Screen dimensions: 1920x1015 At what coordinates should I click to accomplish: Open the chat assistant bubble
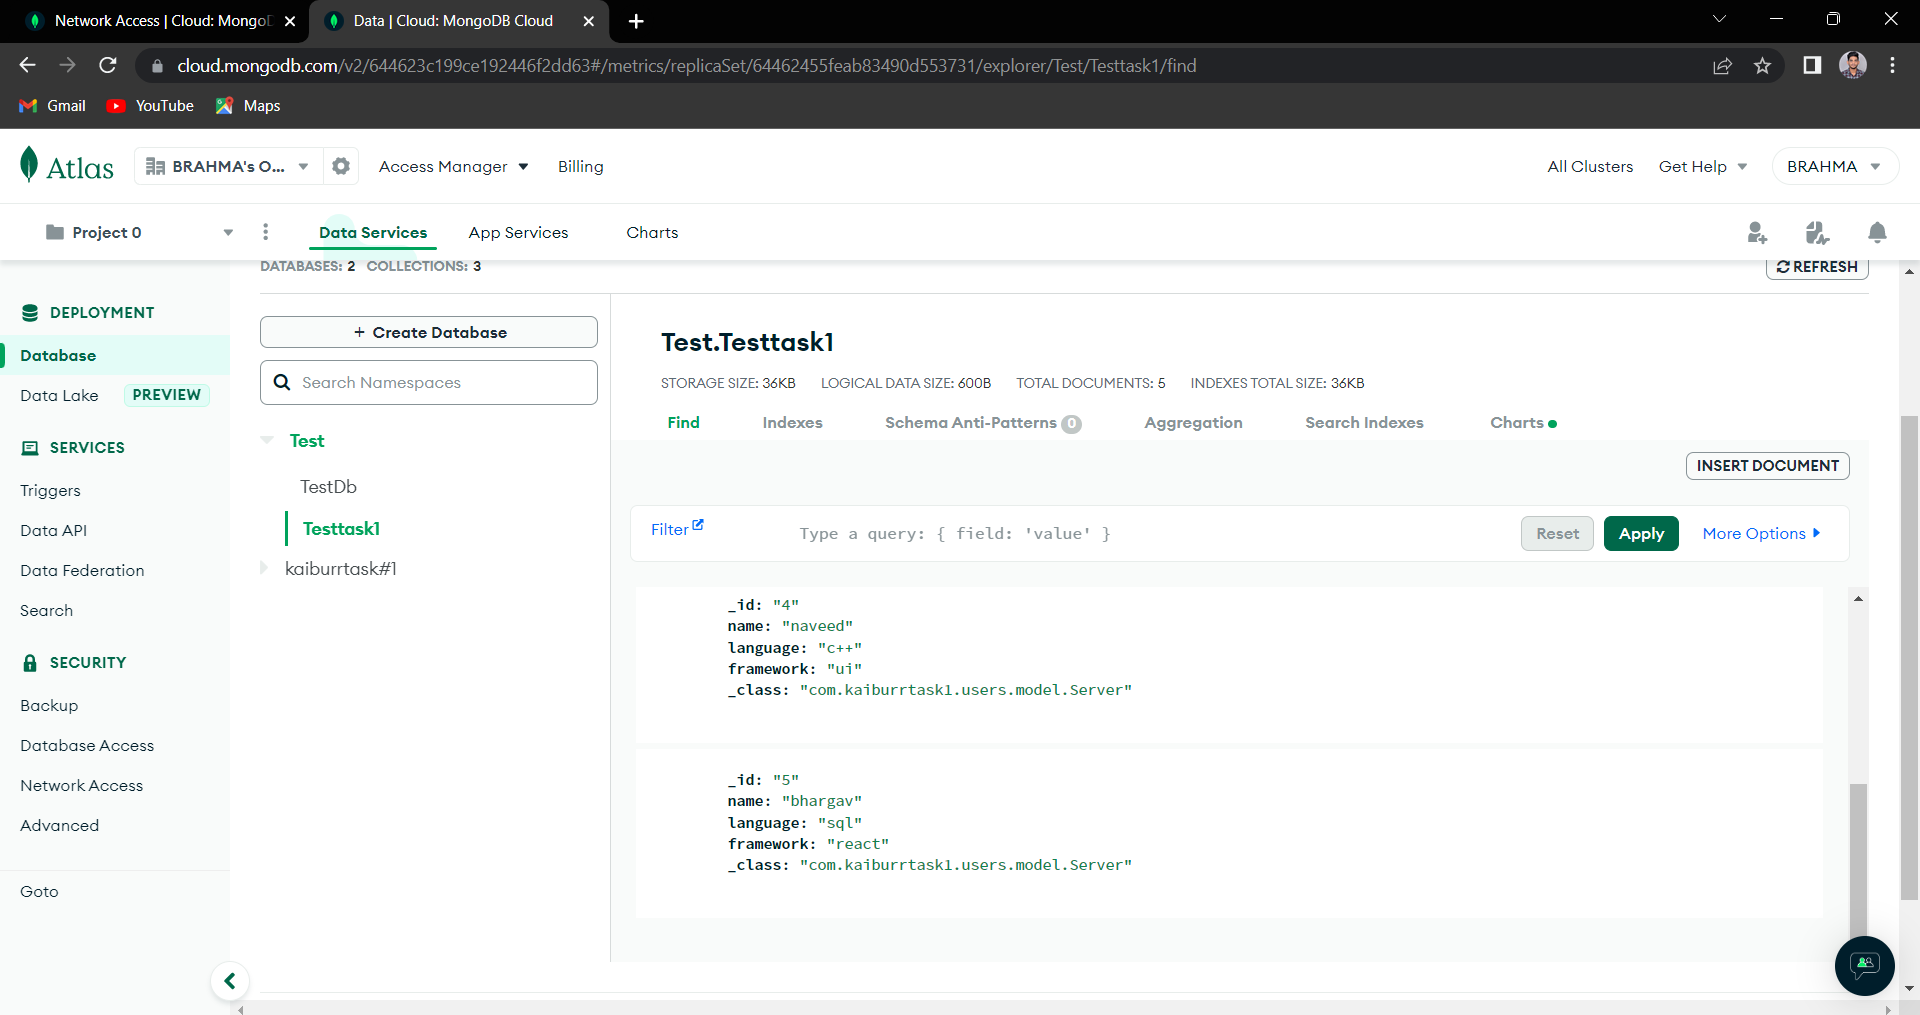tap(1864, 965)
